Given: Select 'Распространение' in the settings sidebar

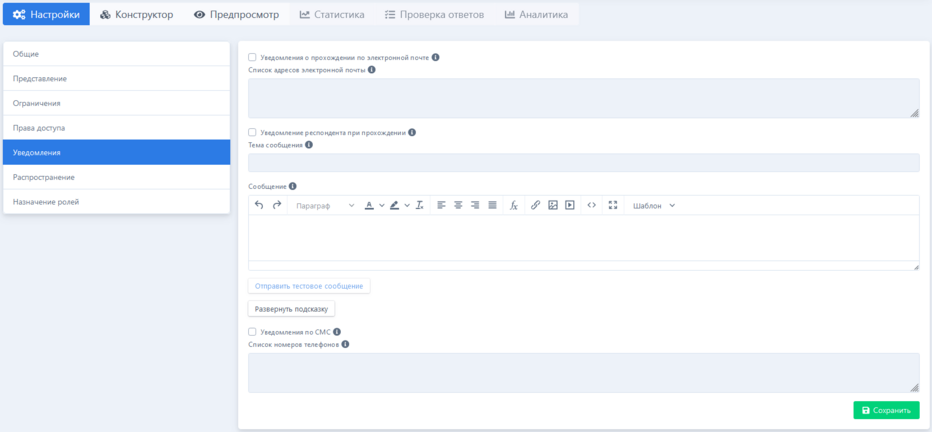Looking at the screenshot, I should pyautogui.click(x=116, y=177).
